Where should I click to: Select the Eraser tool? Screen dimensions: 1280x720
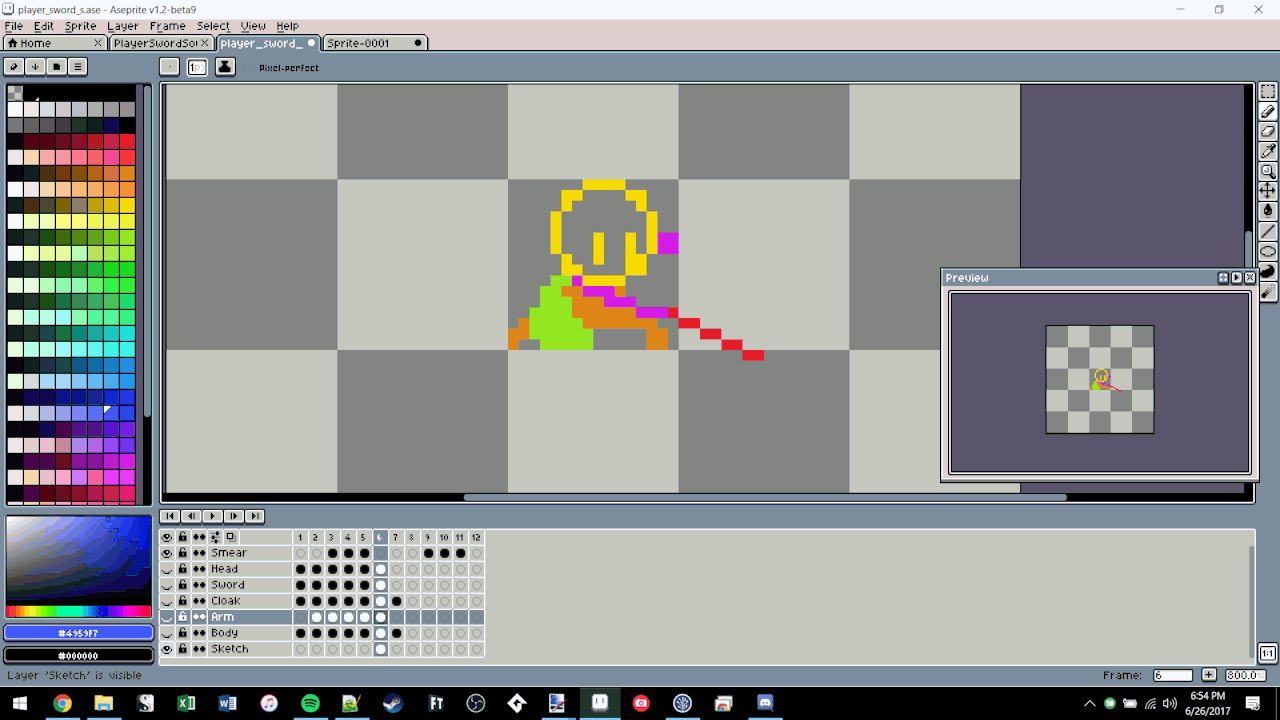tap(1268, 131)
